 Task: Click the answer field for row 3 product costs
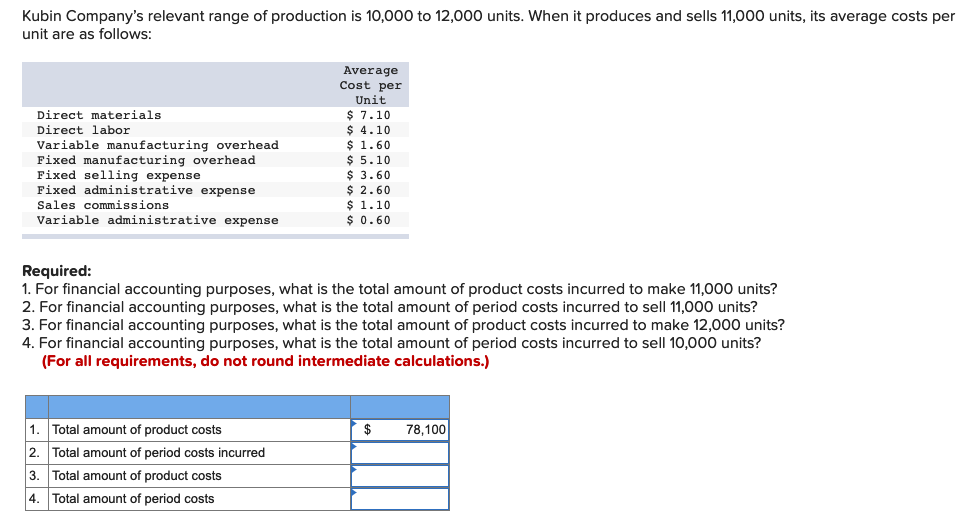(x=400, y=476)
